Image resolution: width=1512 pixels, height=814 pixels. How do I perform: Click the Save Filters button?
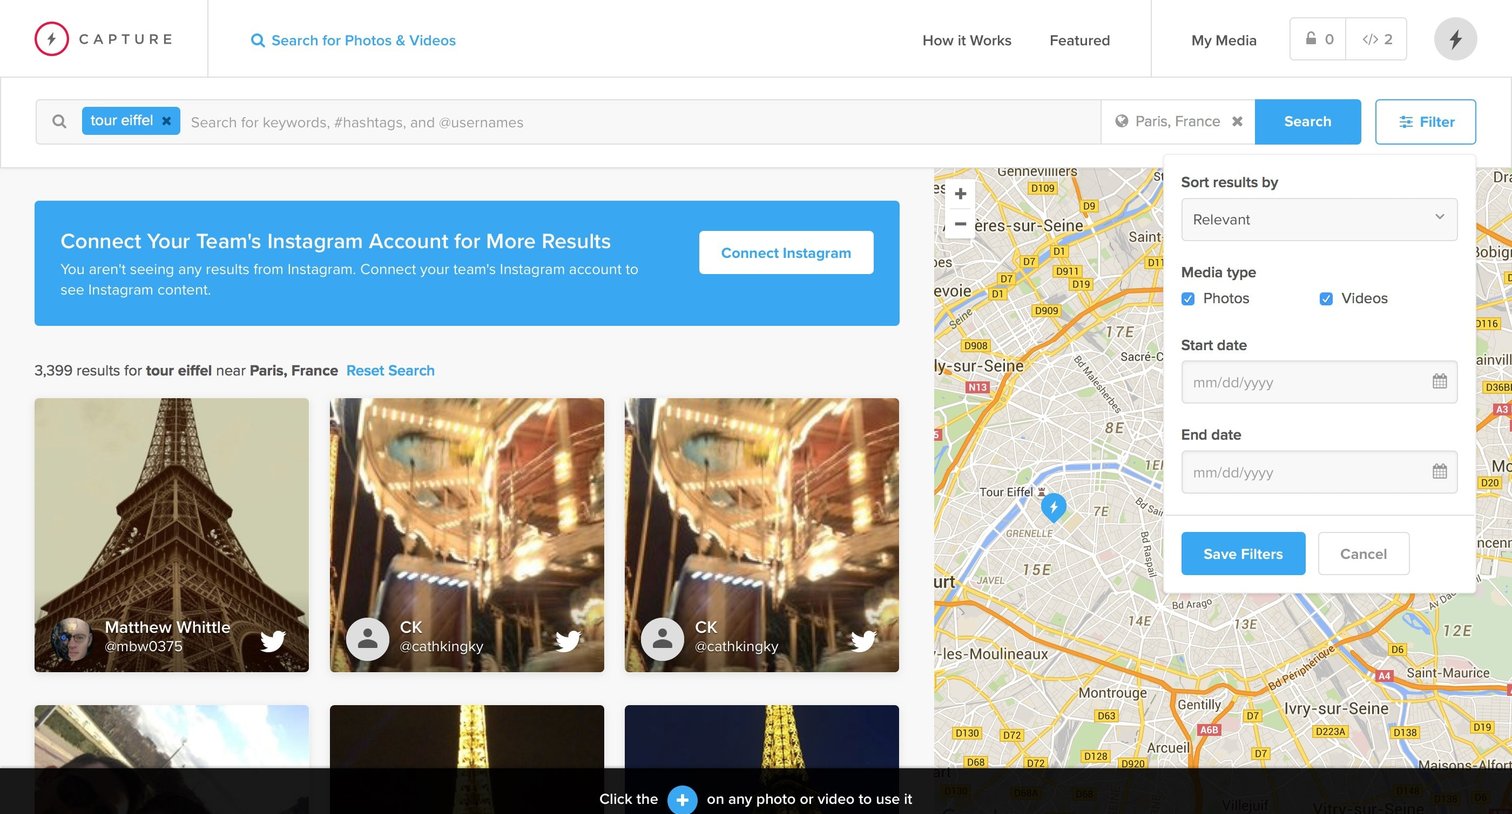1243,553
